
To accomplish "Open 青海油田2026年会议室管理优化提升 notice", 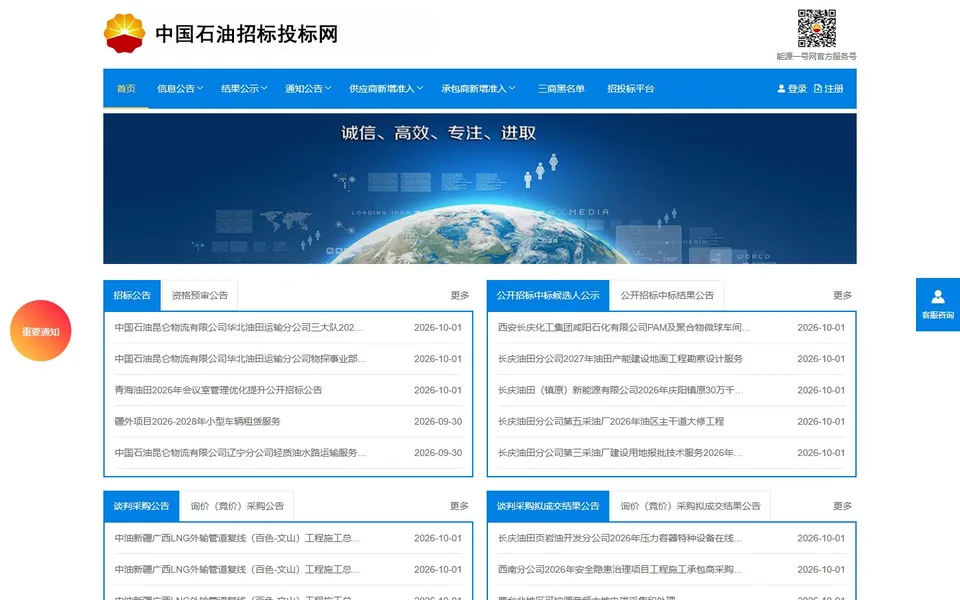I will 218,390.
